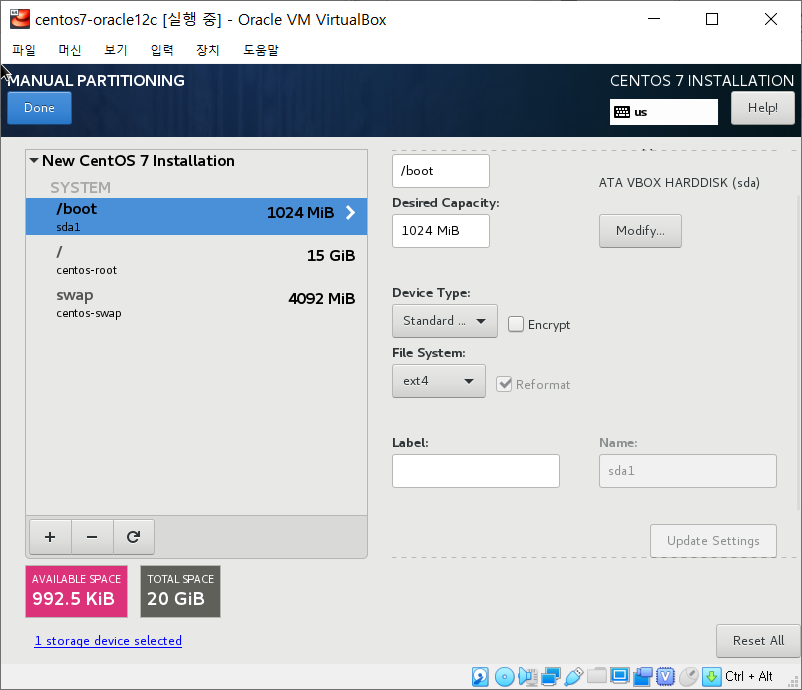Click the minus icon to remove mount point
The image size is (802, 690).
(92, 537)
